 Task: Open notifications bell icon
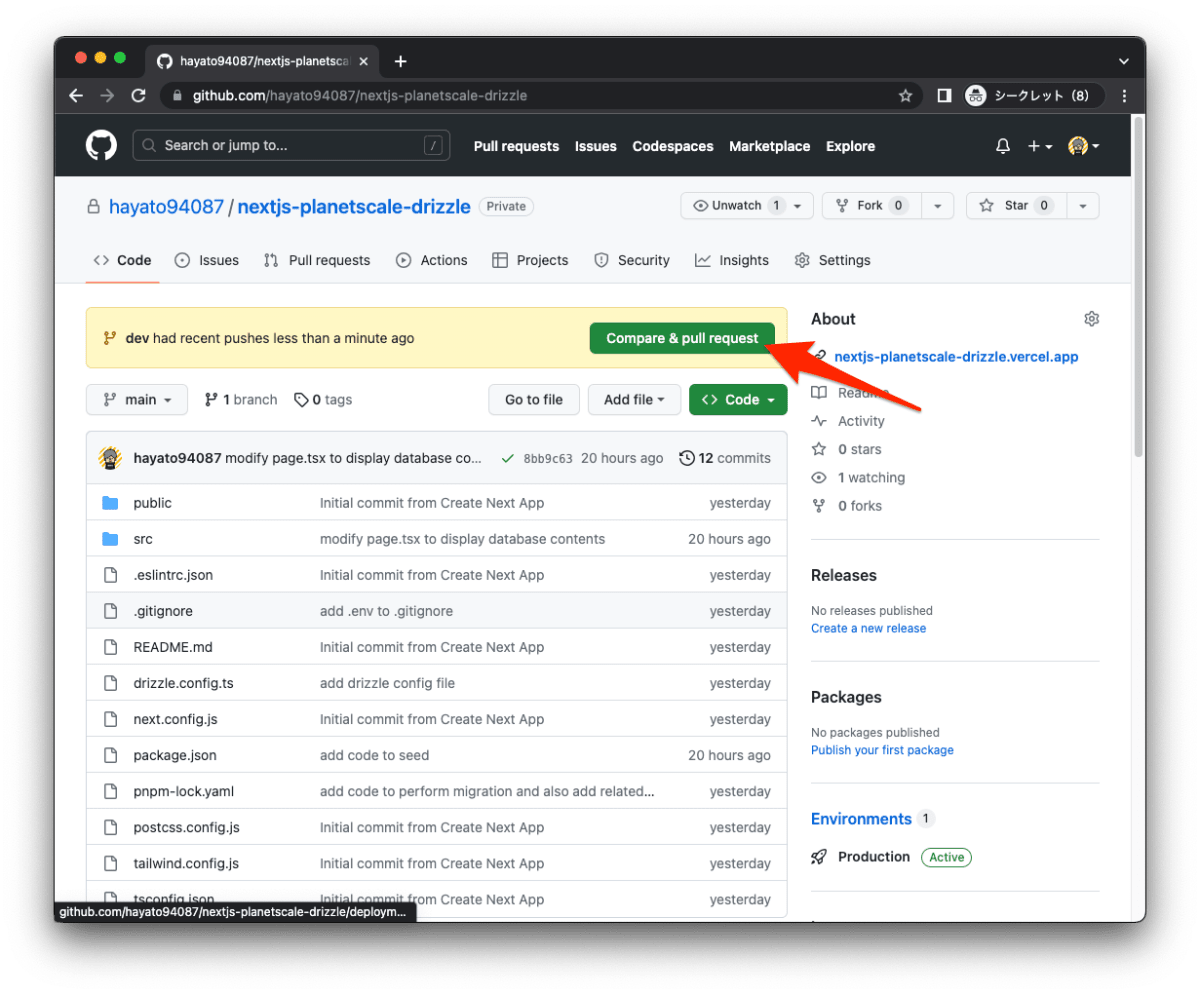(1003, 146)
